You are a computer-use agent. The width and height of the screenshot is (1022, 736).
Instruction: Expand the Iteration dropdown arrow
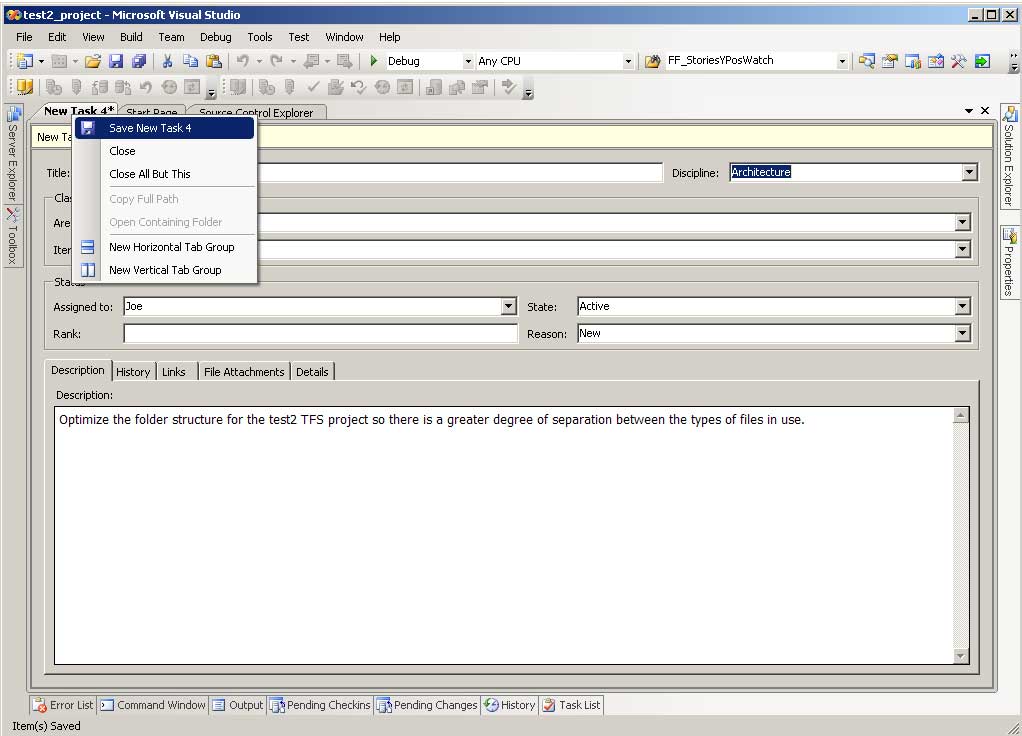click(x=962, y=249)
